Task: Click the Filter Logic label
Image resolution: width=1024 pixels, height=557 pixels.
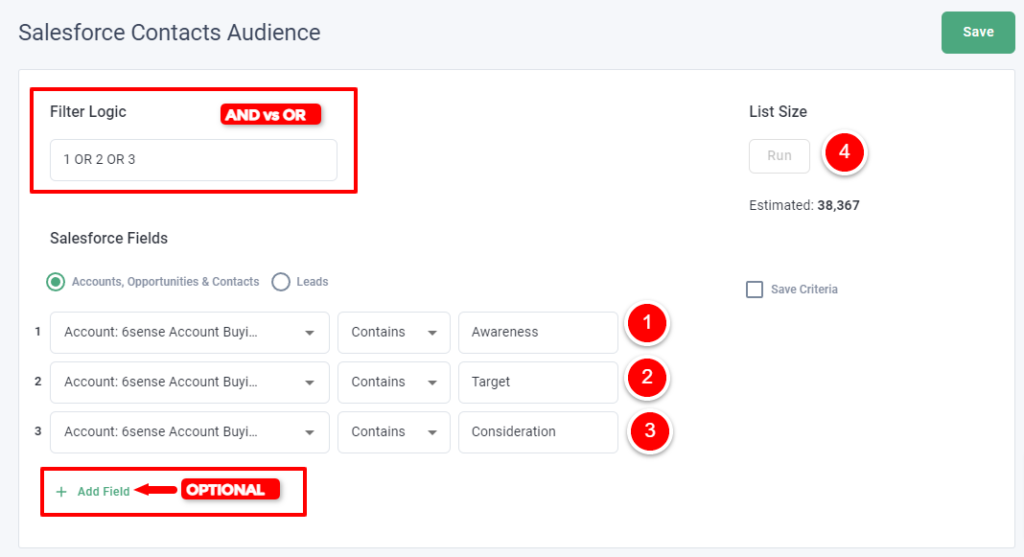Action: tap(88, 112)
